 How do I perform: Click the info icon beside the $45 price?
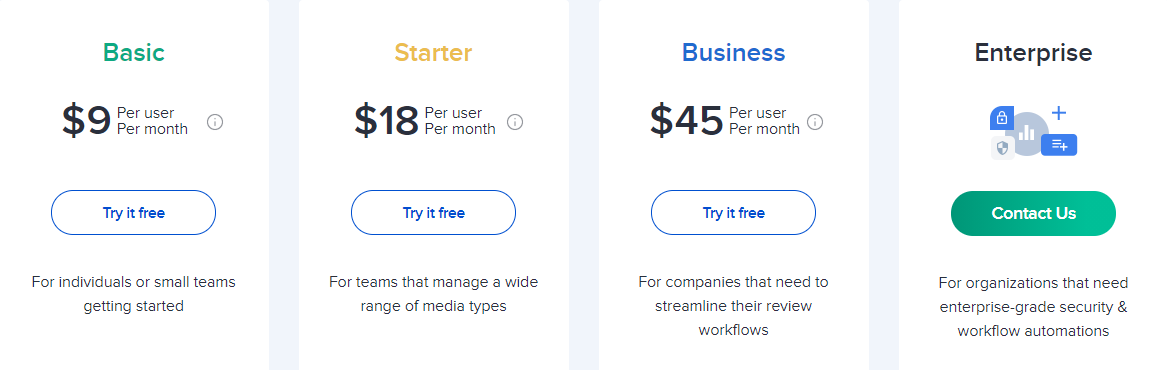815,121
